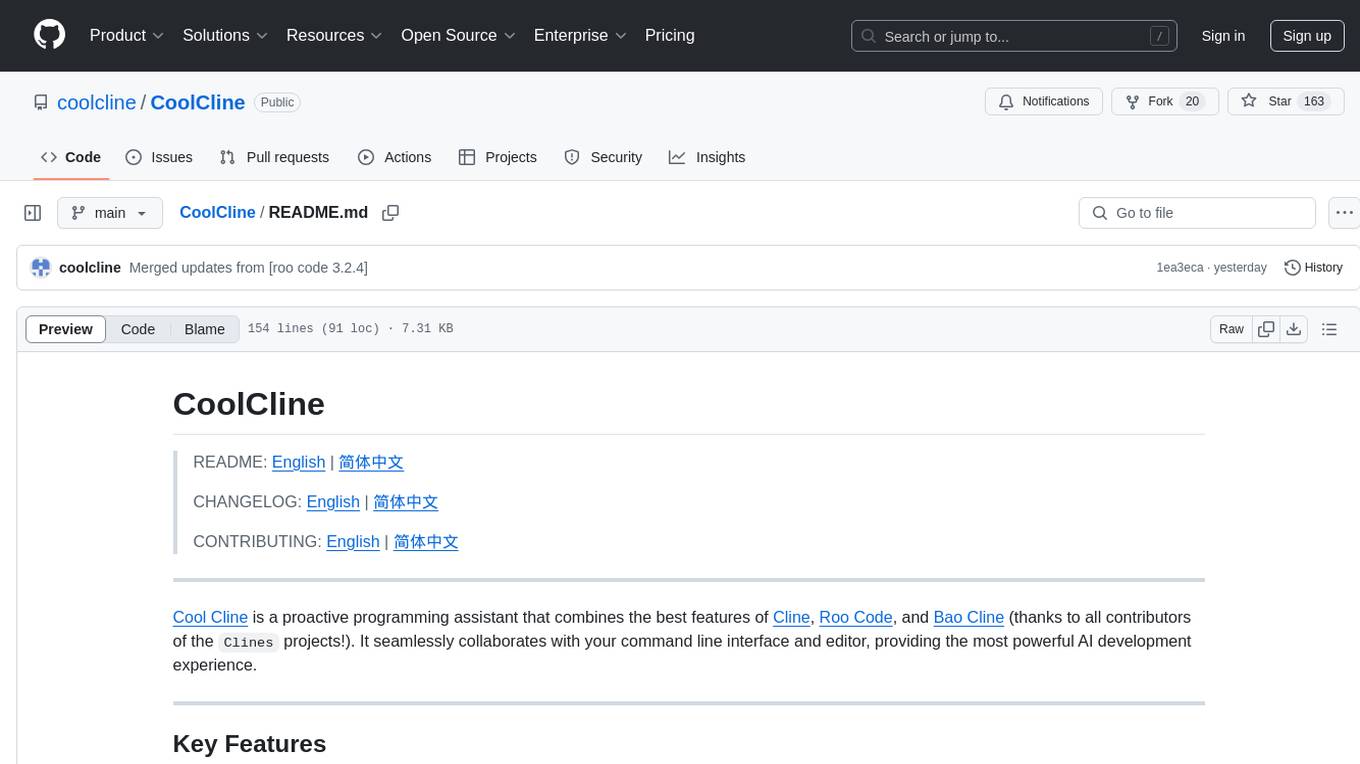Open the Pull requests tab
This screenshot has height=764, width=1360.
tap(274, 157)
